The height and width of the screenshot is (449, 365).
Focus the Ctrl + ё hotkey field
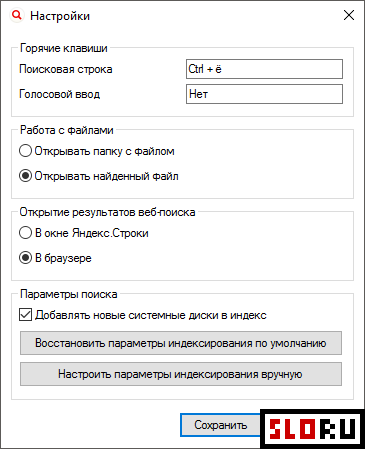[264, 69]
